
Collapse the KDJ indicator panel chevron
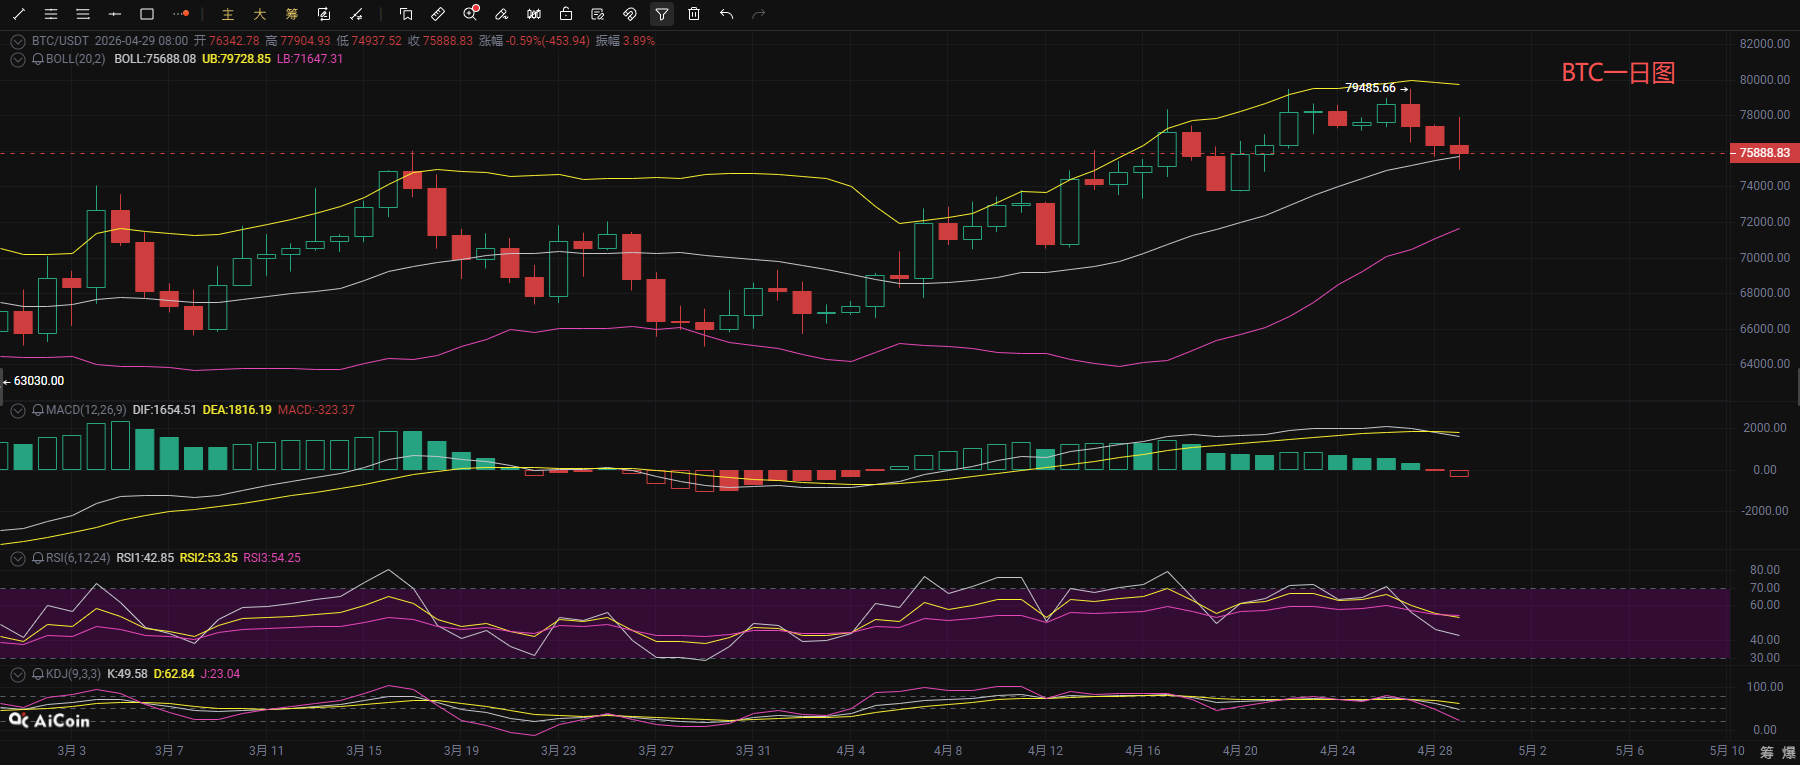pos(18,674)
